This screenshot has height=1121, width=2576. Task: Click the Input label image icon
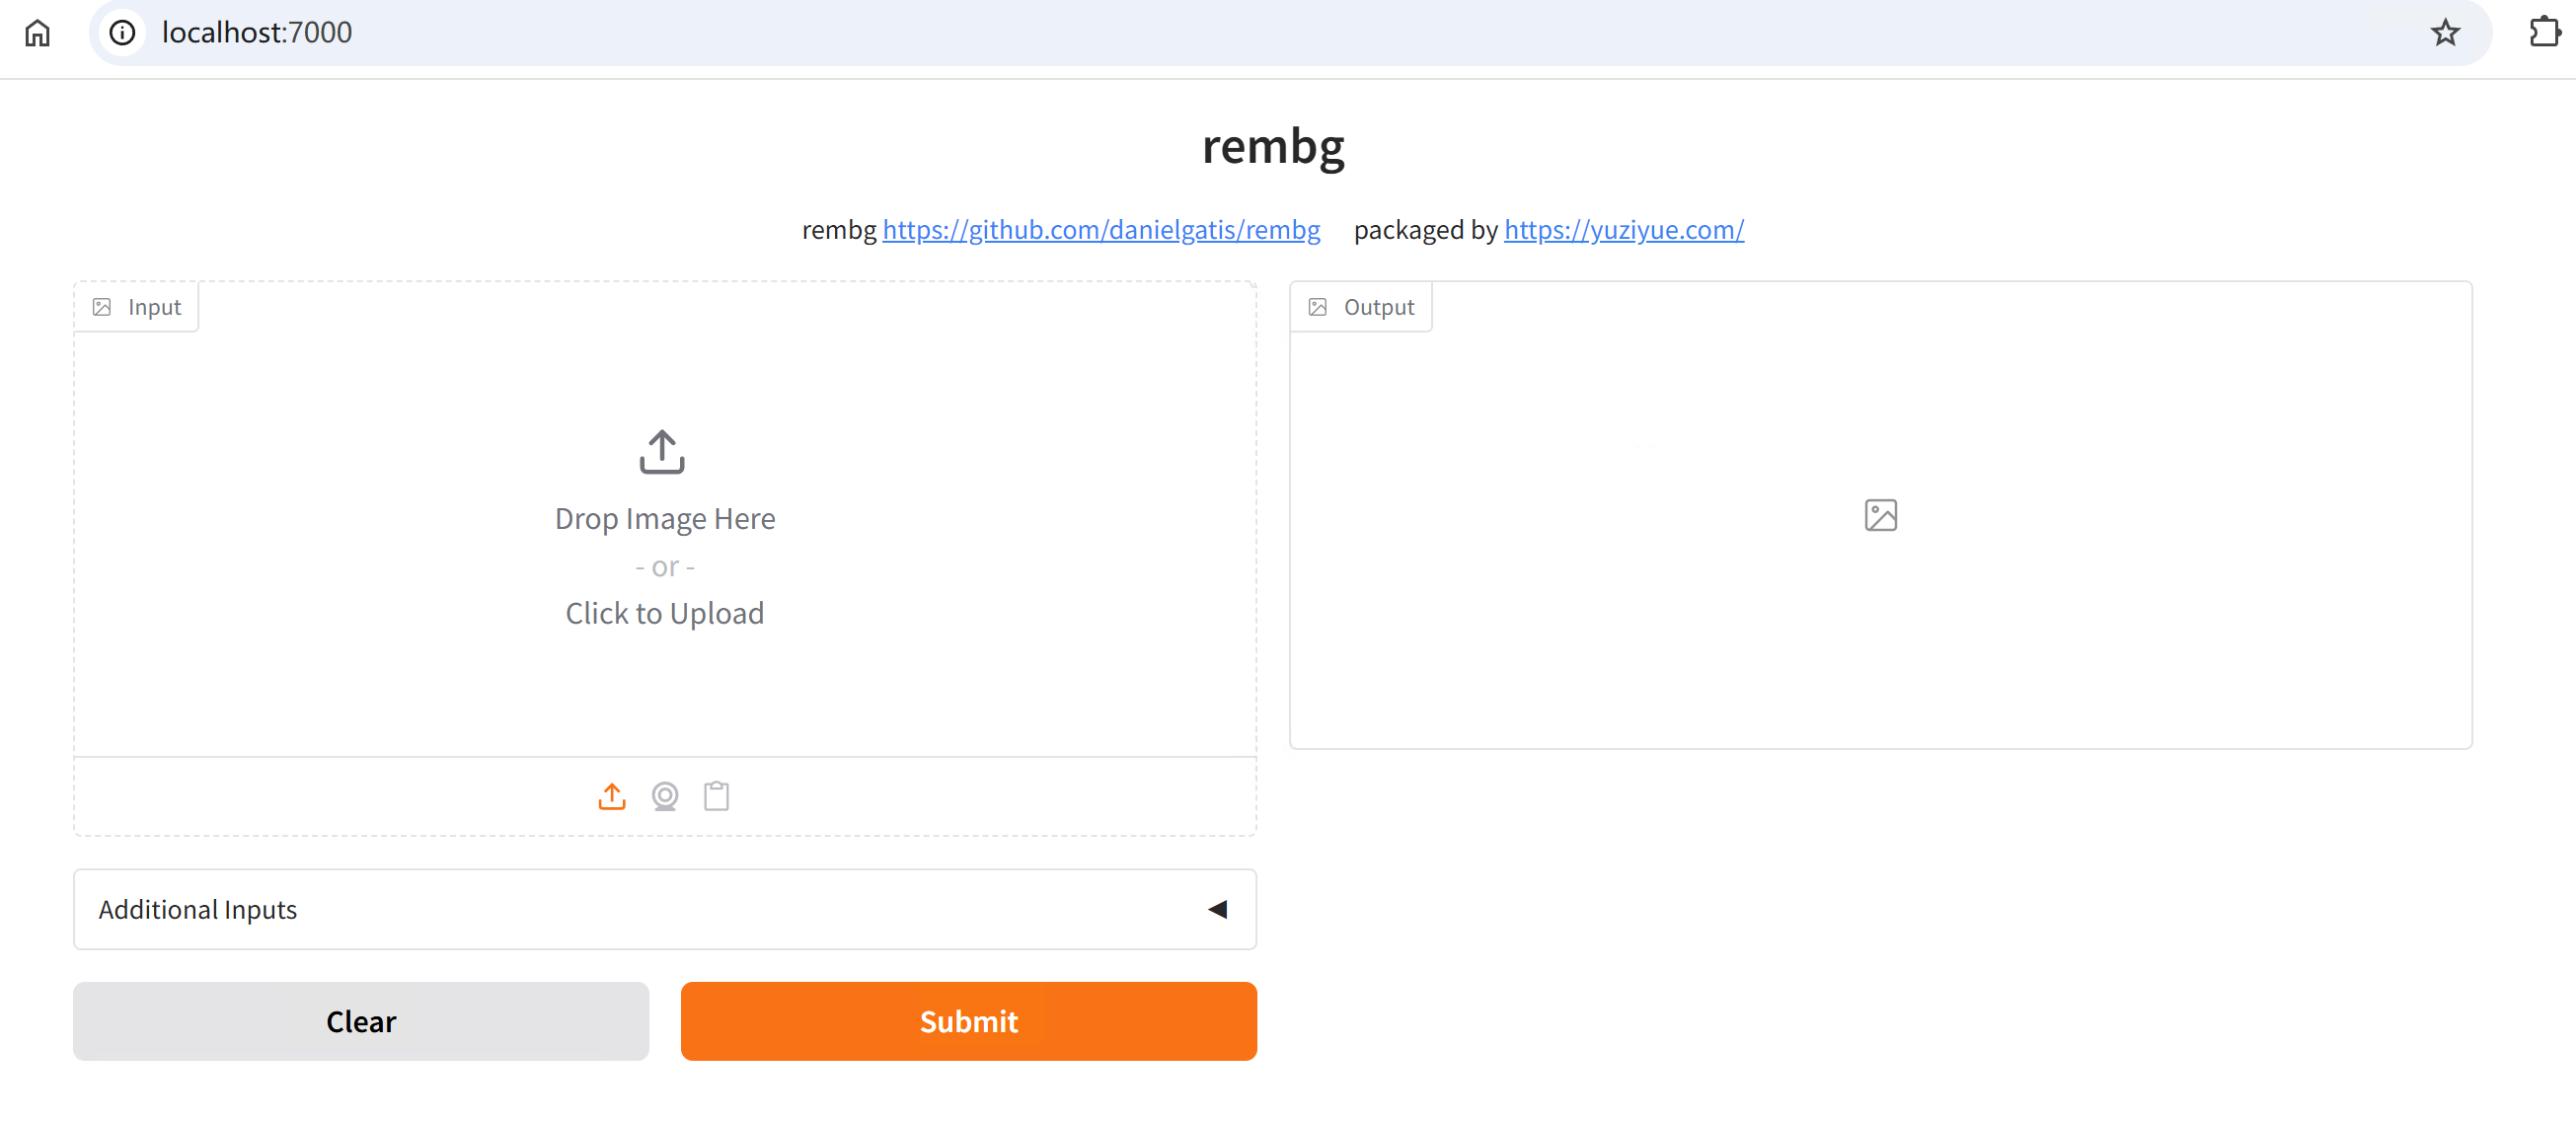pyautogui.click(x=102, y=307)
